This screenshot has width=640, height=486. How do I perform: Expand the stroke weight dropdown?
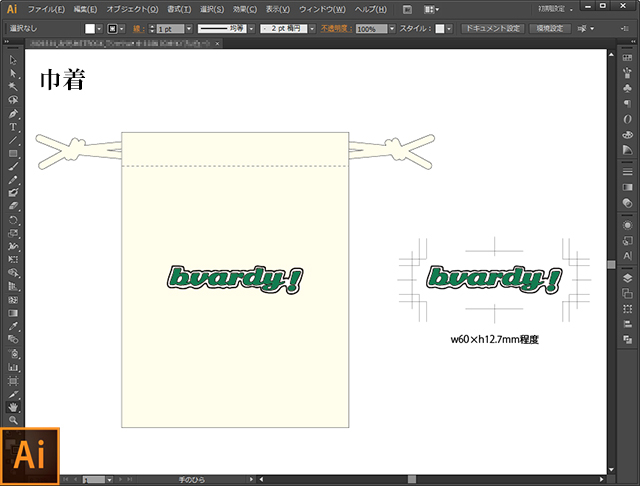[x=189, y=29]
